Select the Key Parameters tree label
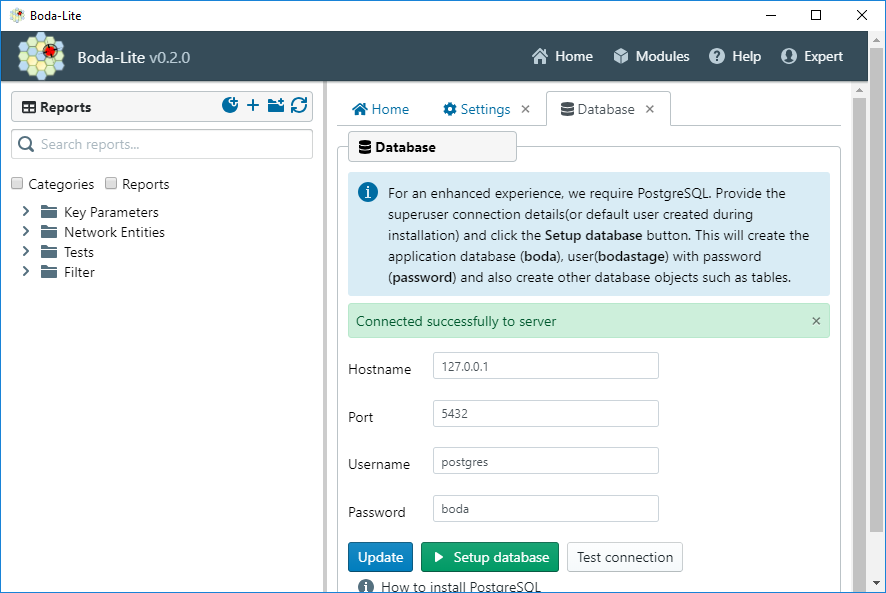This screenshot has width=886, height=593. (111, 213)
